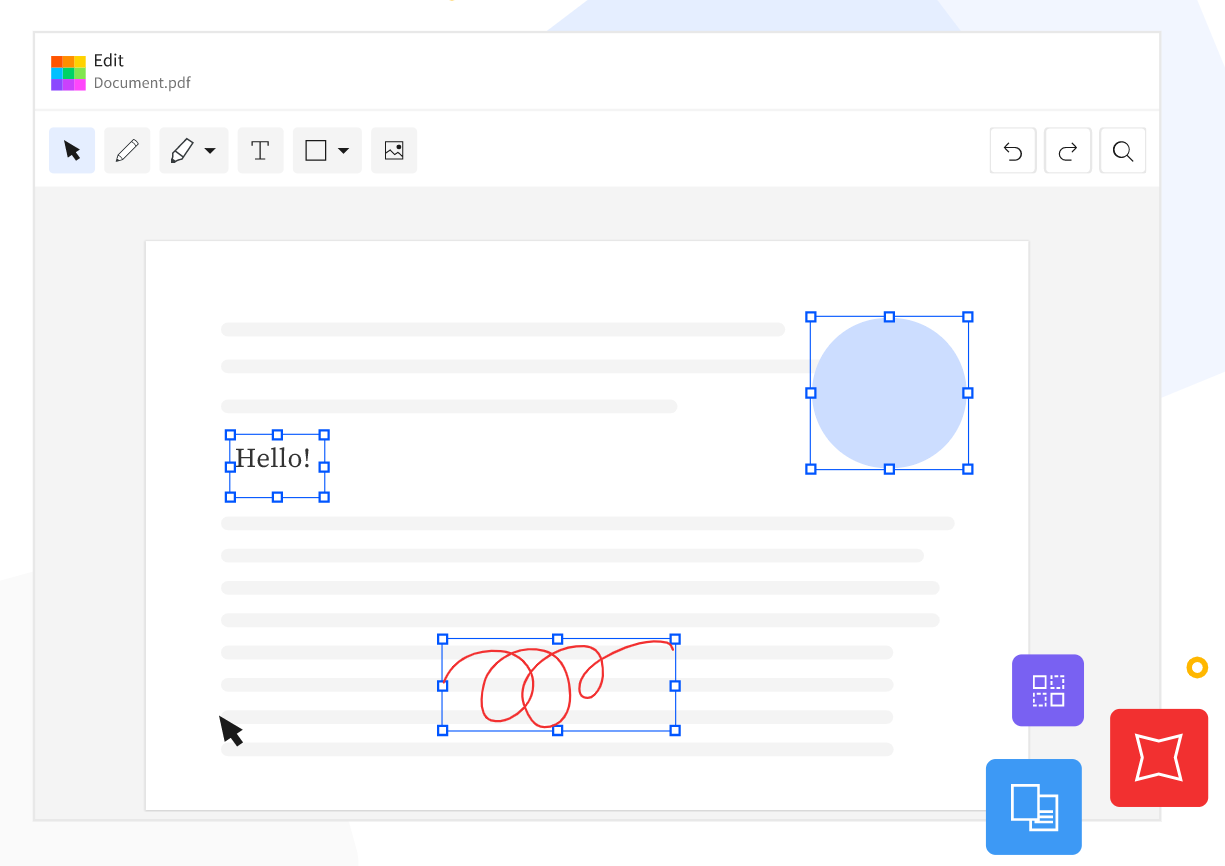The height and width of the screenshot is (866, 1225).
Task: Select the Text tool
Action: [260, 151]
